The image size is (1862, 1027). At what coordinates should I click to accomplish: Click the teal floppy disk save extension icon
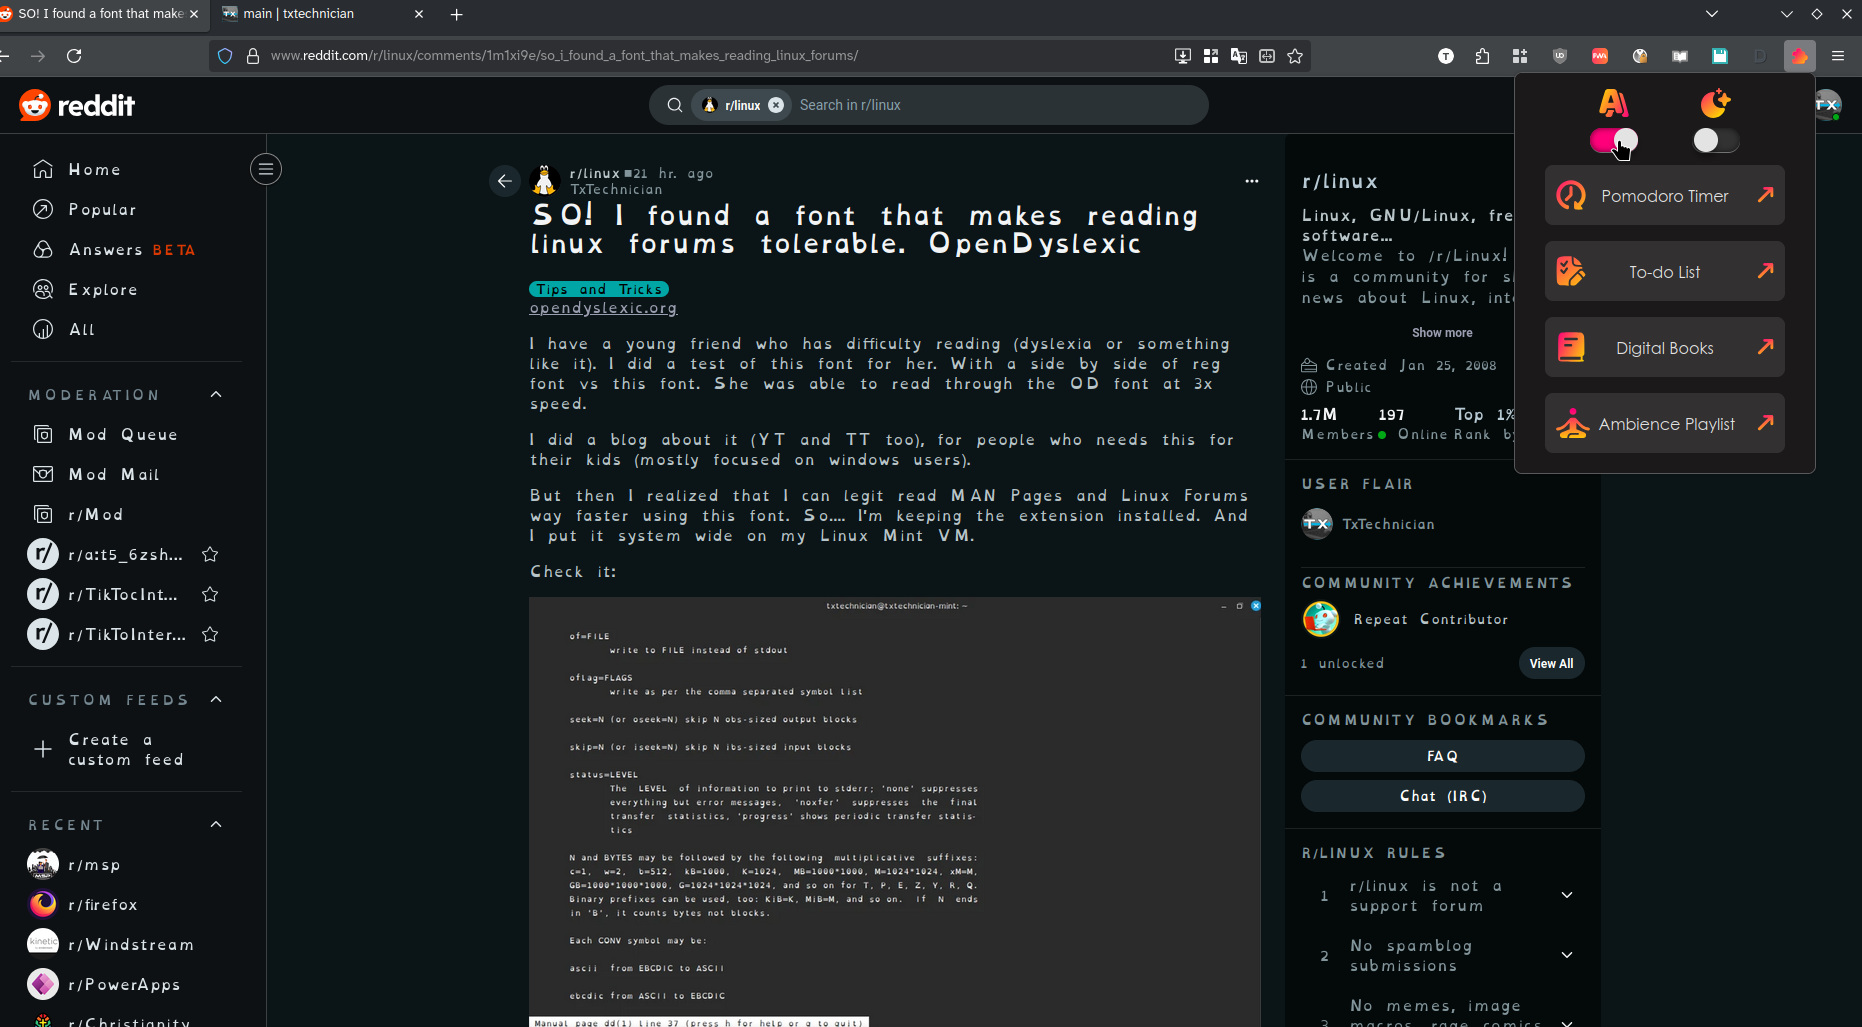pos(1720,56)
